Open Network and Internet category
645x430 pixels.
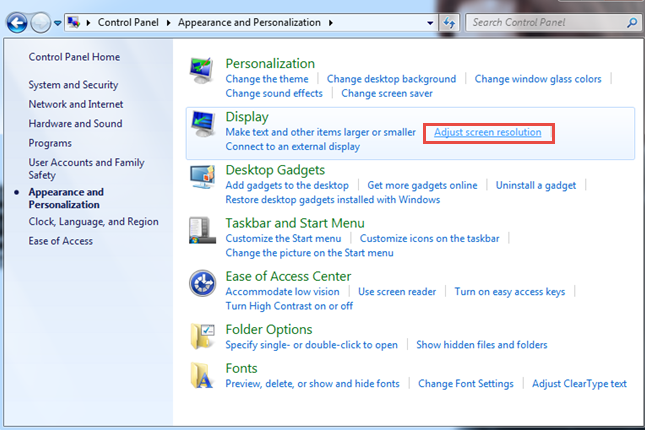76,104
